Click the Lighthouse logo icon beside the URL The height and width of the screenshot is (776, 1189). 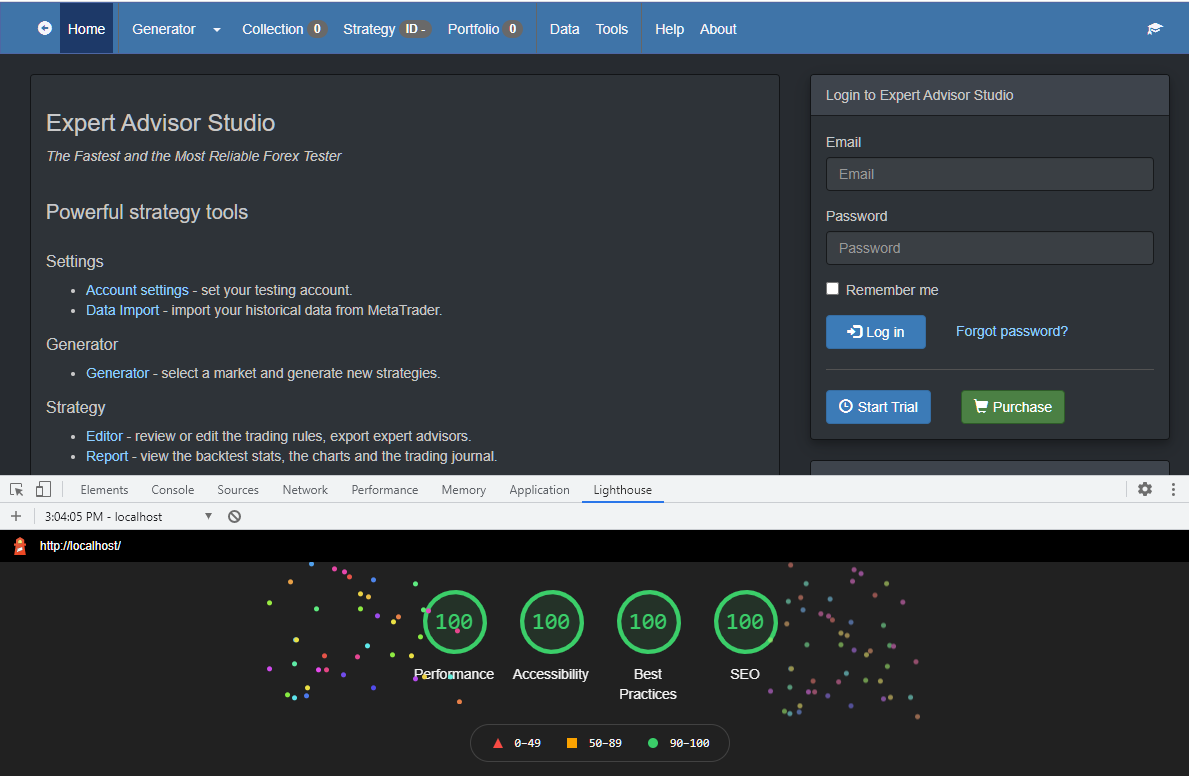coord(20,545)
